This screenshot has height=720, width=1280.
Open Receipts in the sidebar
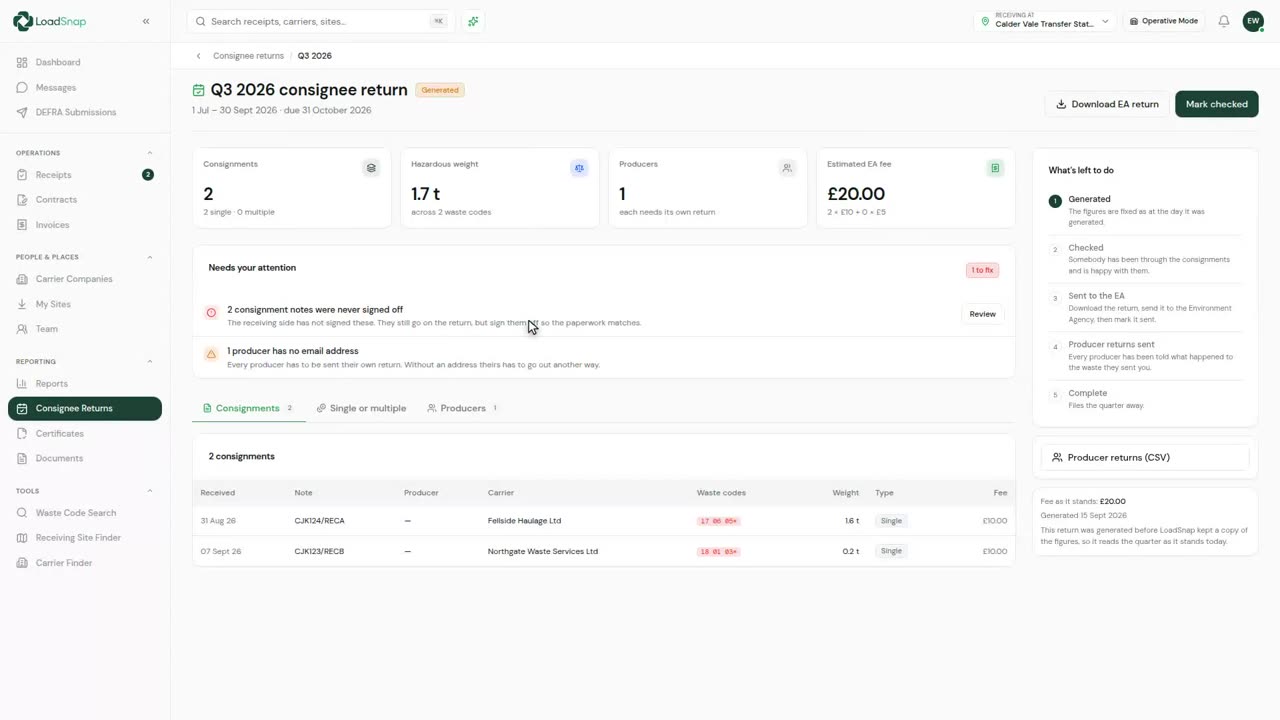click(85, 175)
